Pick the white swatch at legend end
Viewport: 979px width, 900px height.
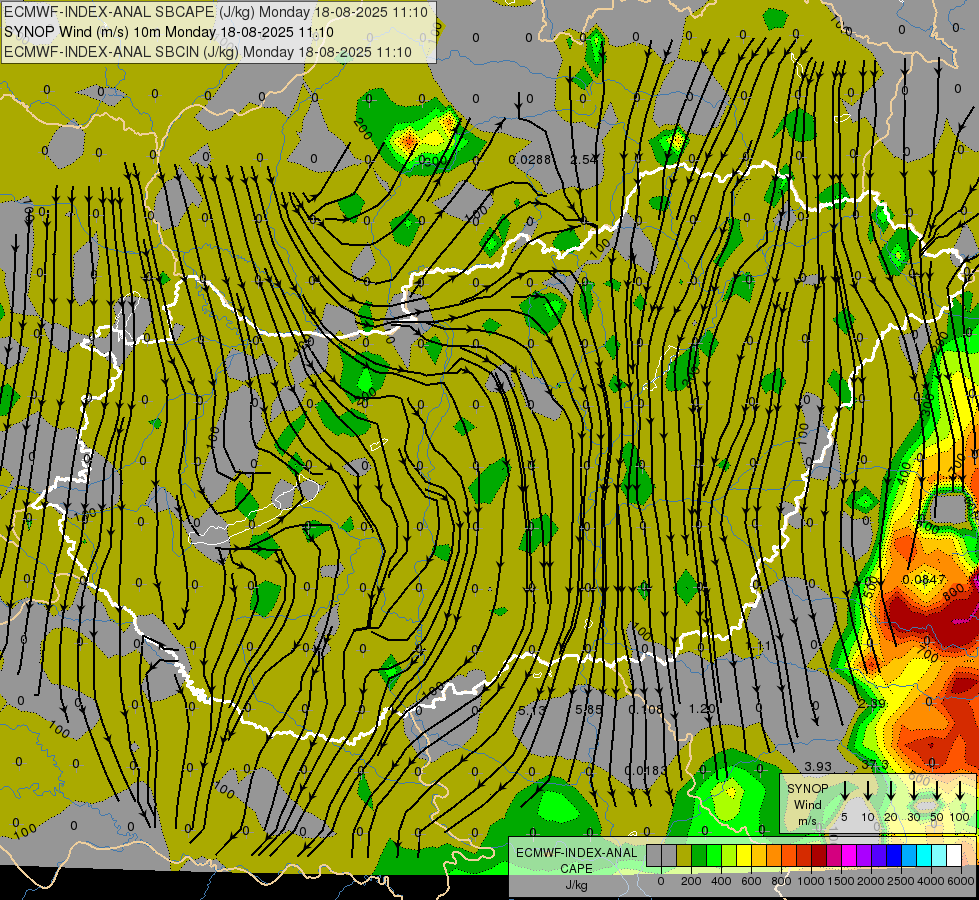coord(953,855)
